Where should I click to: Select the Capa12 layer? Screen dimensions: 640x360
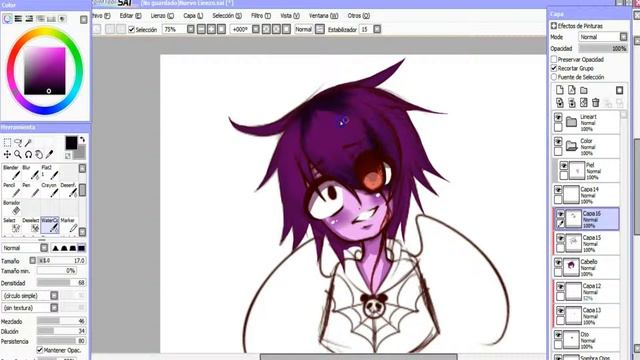587,291
